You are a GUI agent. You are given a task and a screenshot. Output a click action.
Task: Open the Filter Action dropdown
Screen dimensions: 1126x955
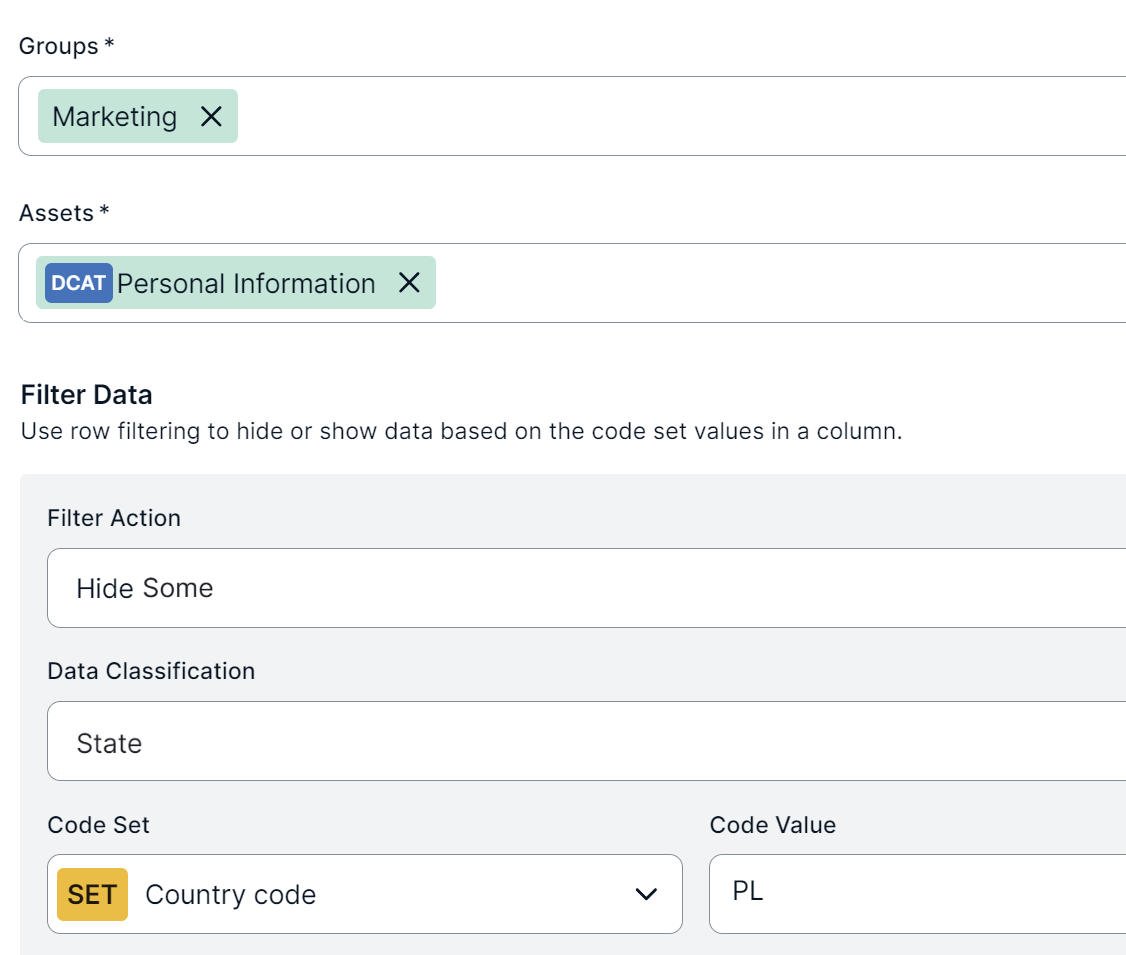pos(586,588)
